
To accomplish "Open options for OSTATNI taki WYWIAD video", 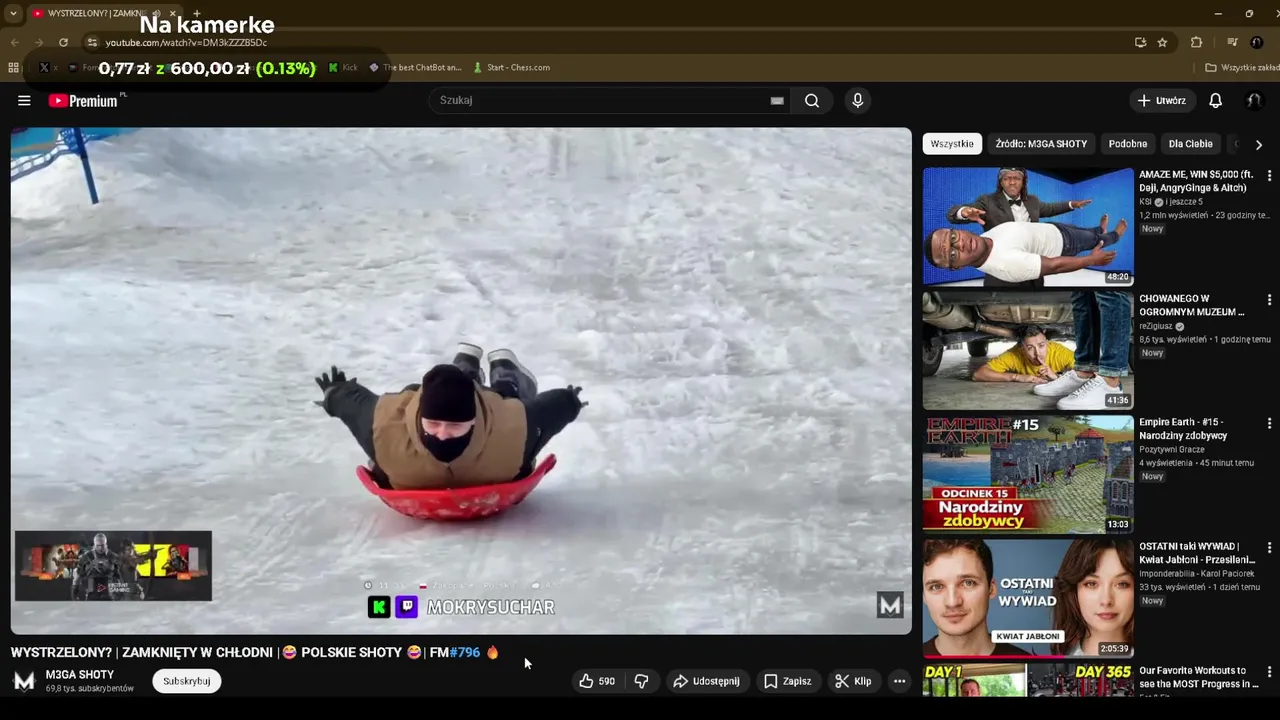I will (x=1269, y=547).
